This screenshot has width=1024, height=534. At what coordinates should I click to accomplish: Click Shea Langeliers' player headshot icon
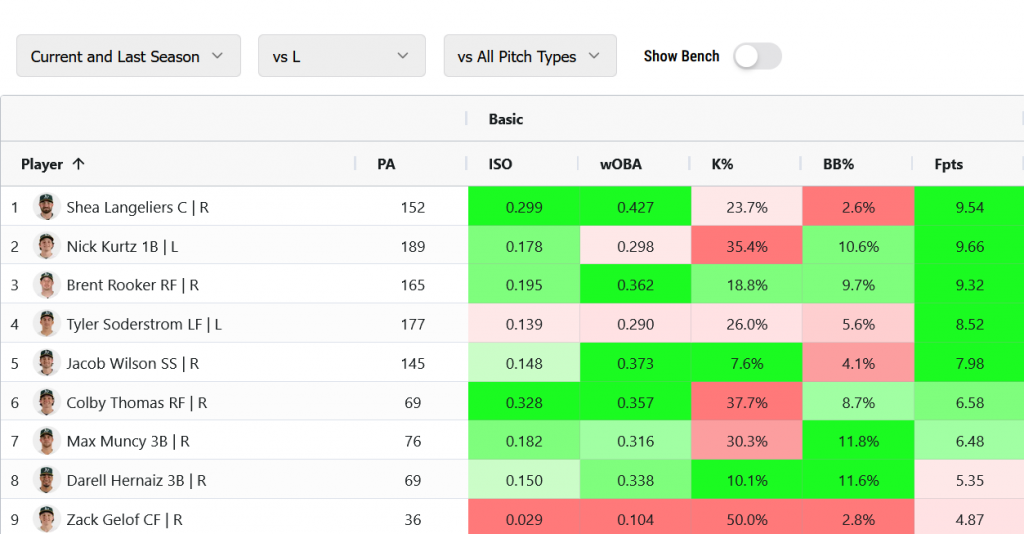45,207
